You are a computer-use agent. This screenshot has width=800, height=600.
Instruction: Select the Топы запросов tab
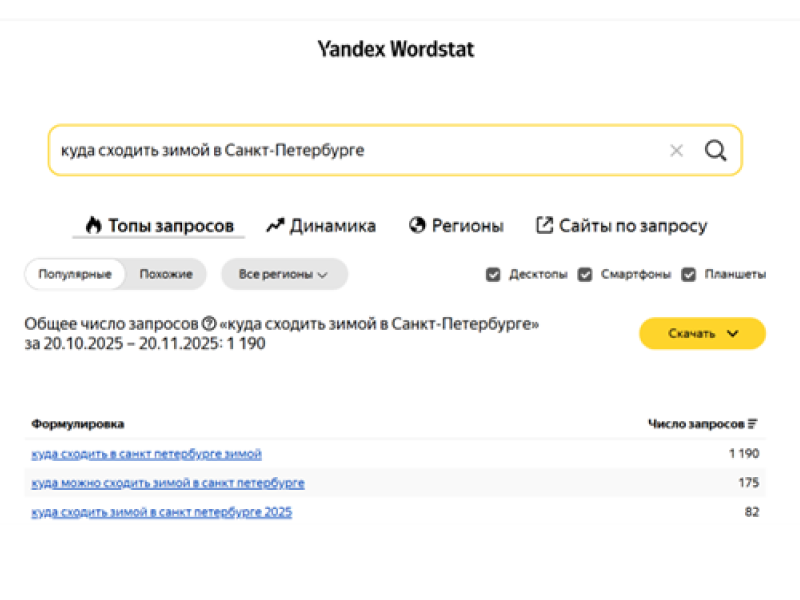[x=160, y=226]
